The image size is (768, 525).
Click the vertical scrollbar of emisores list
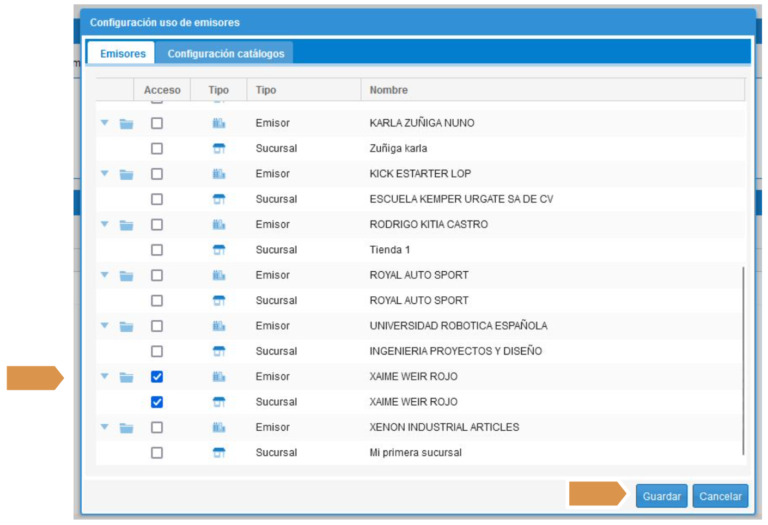[743, 360]
